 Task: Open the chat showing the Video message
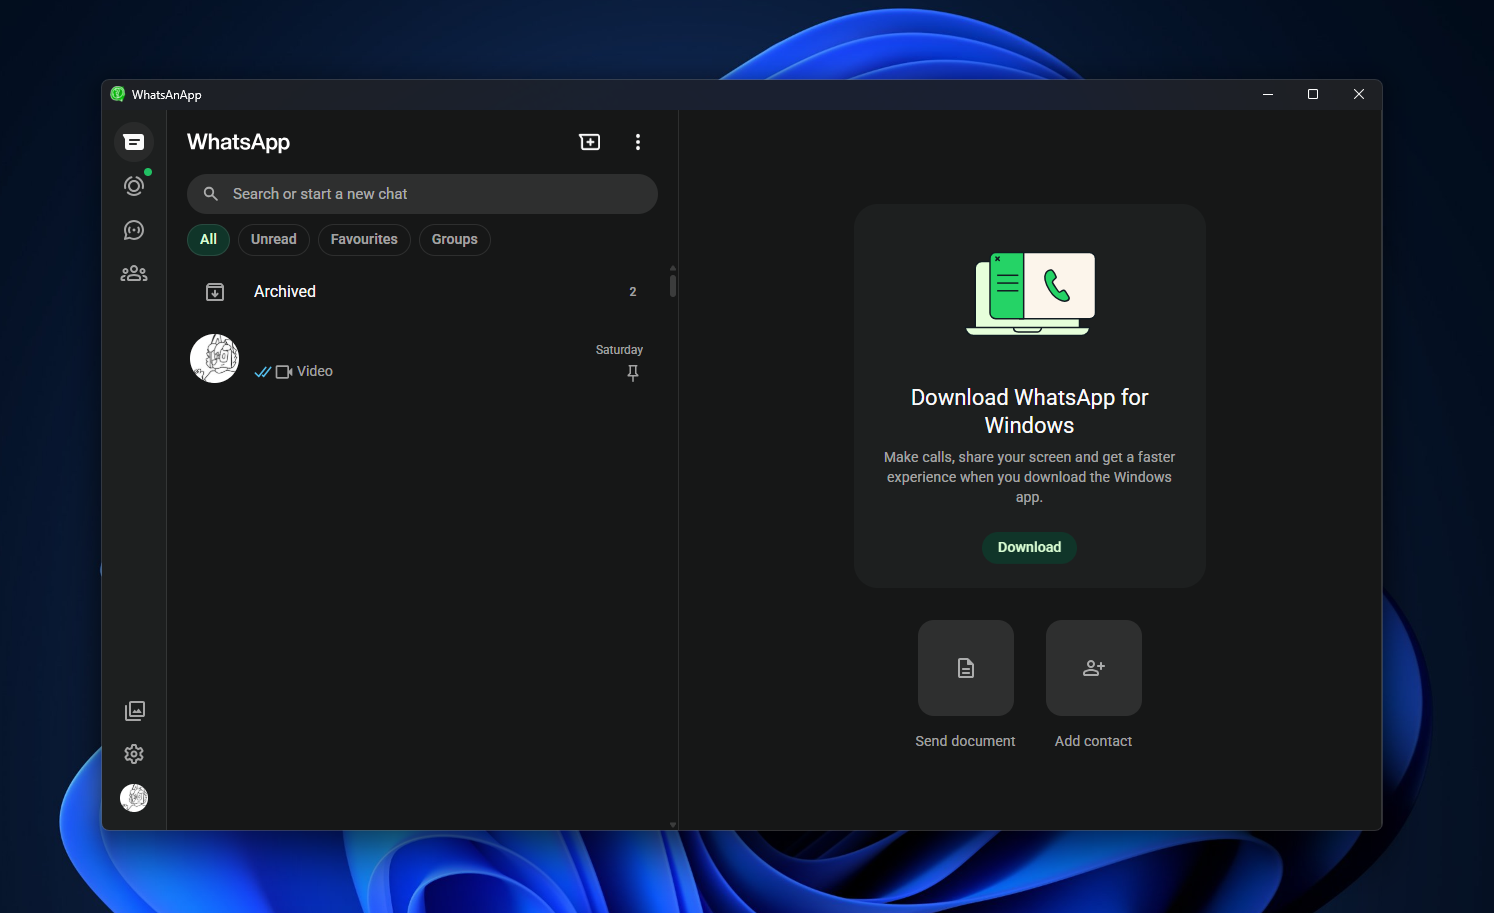[x=422, y=360]
